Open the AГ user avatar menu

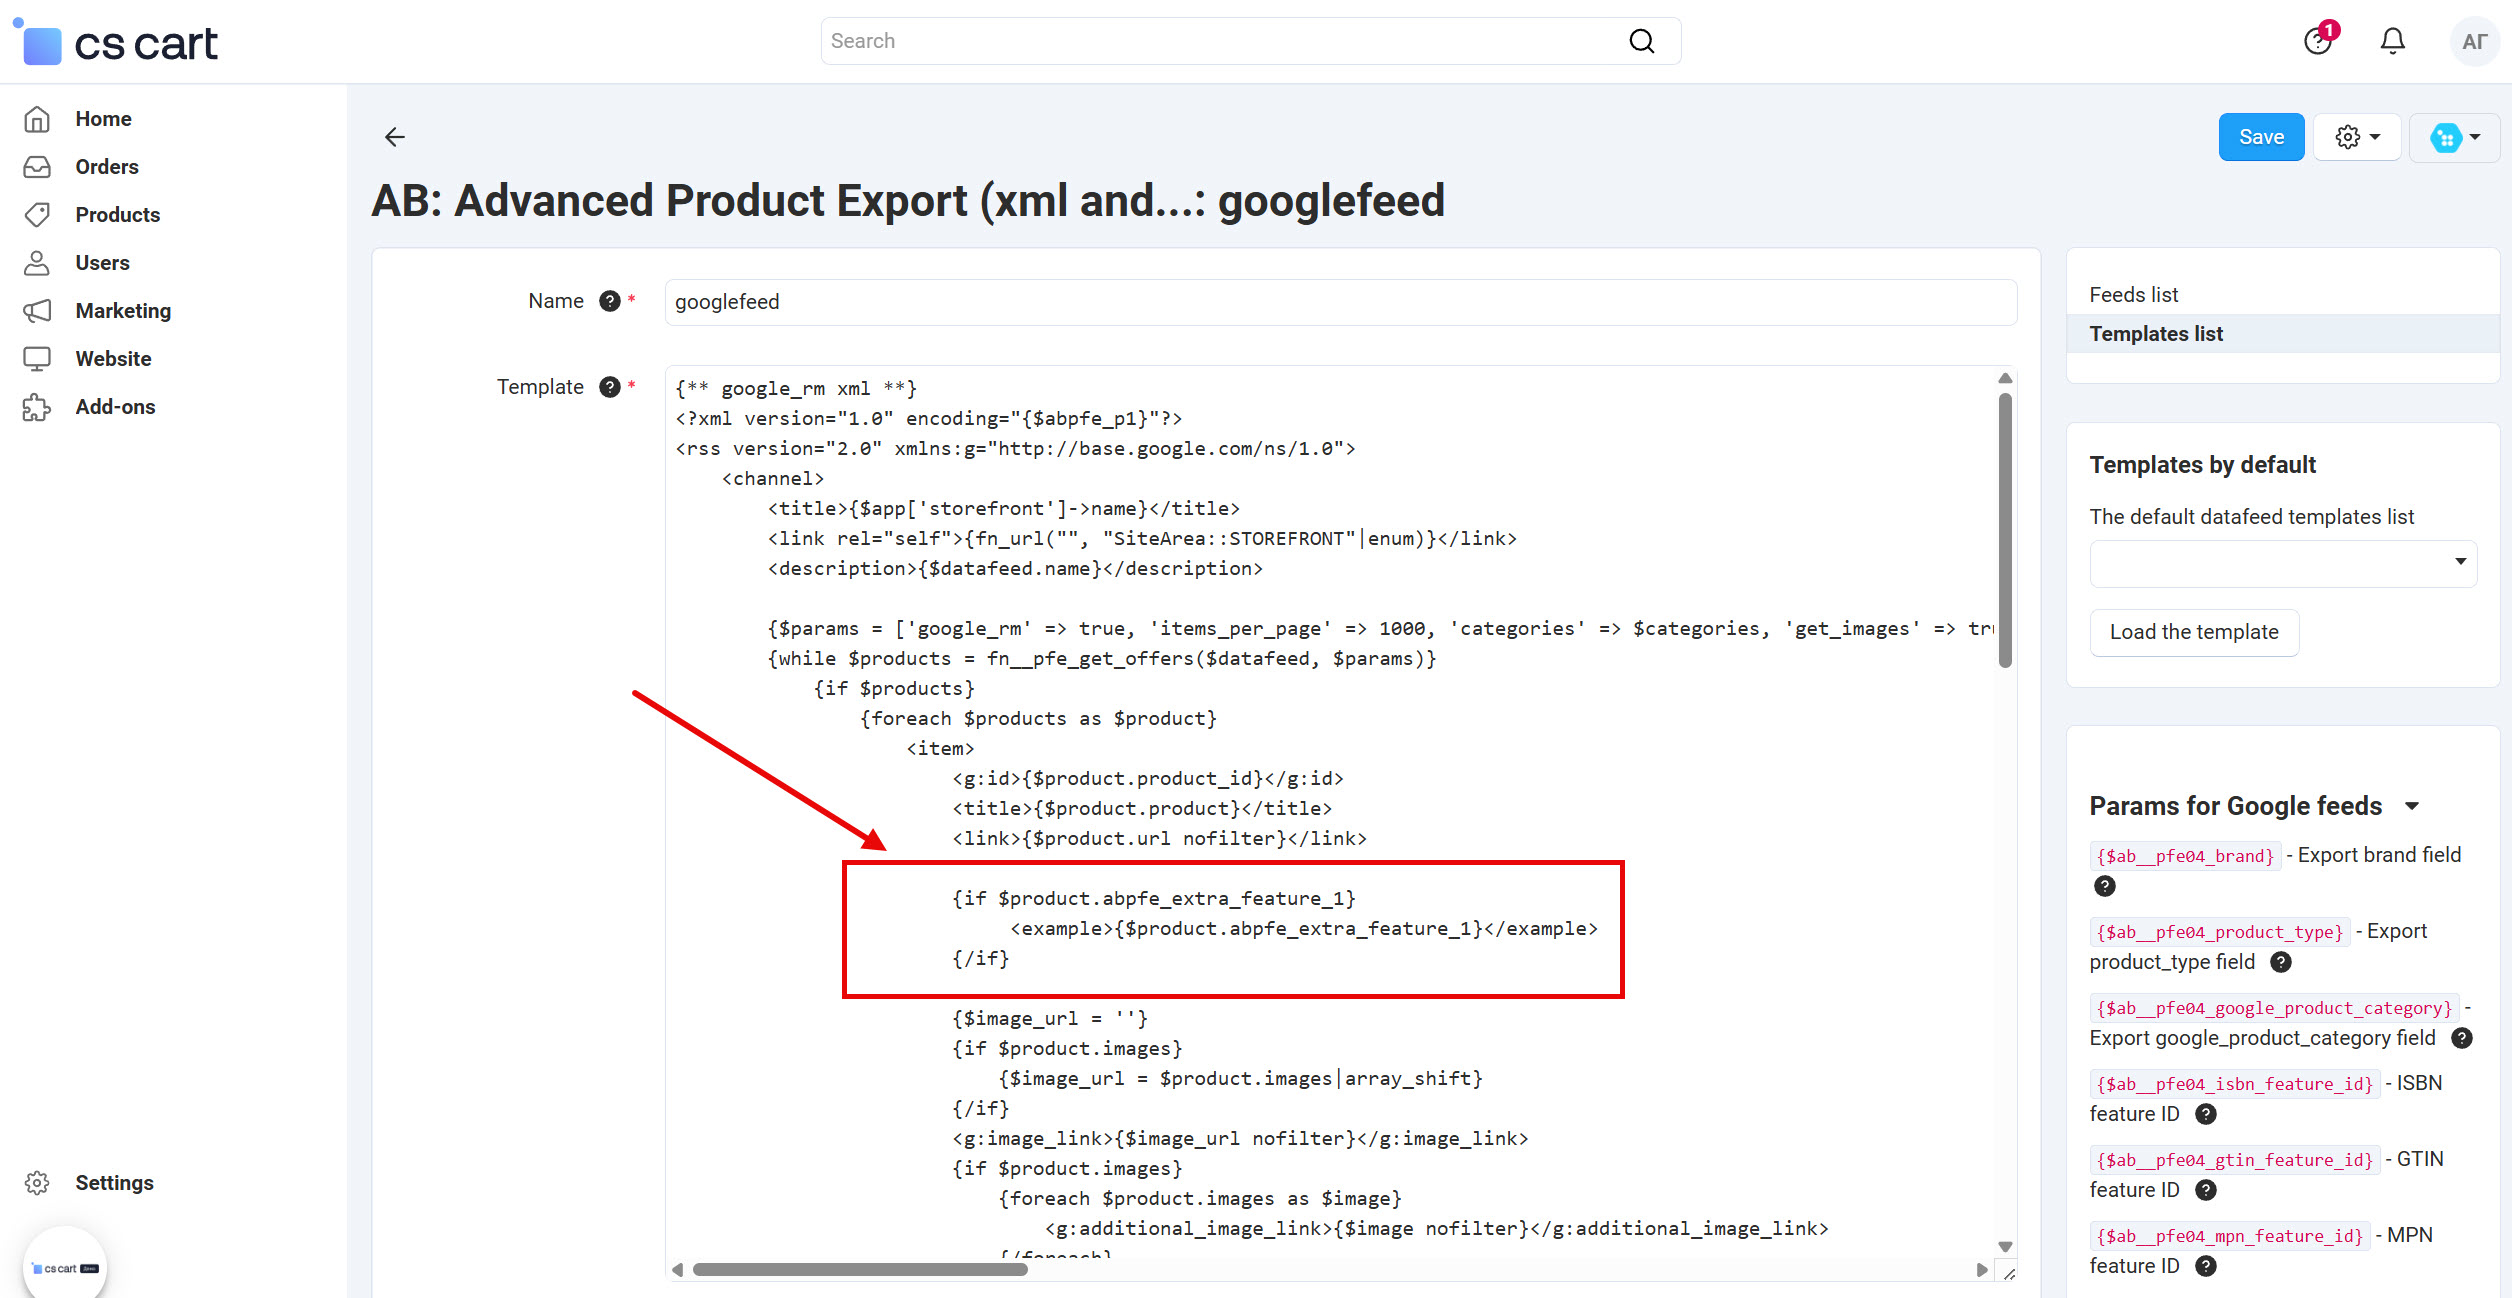2474,42
